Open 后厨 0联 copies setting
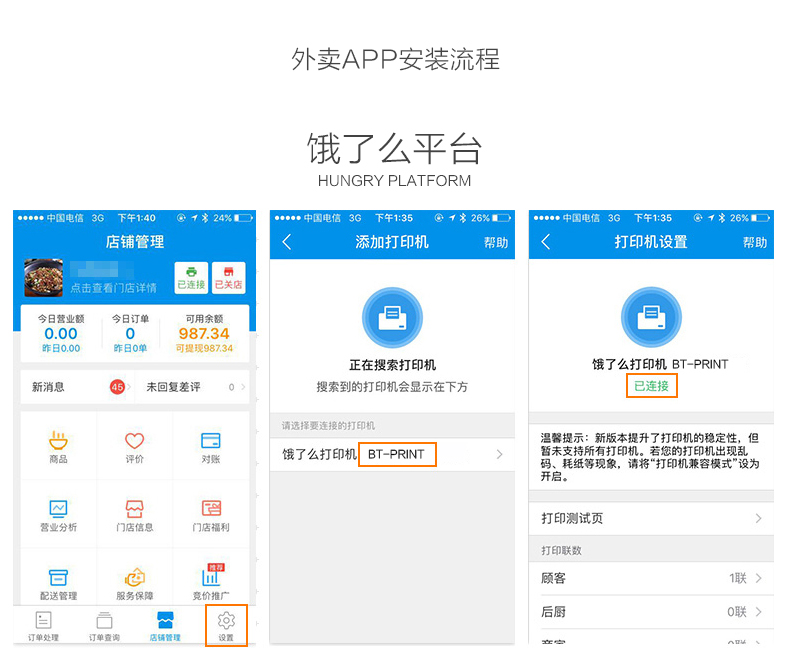Image resolution: width=790 pixels, height=663 pixels. pos(651,612)
